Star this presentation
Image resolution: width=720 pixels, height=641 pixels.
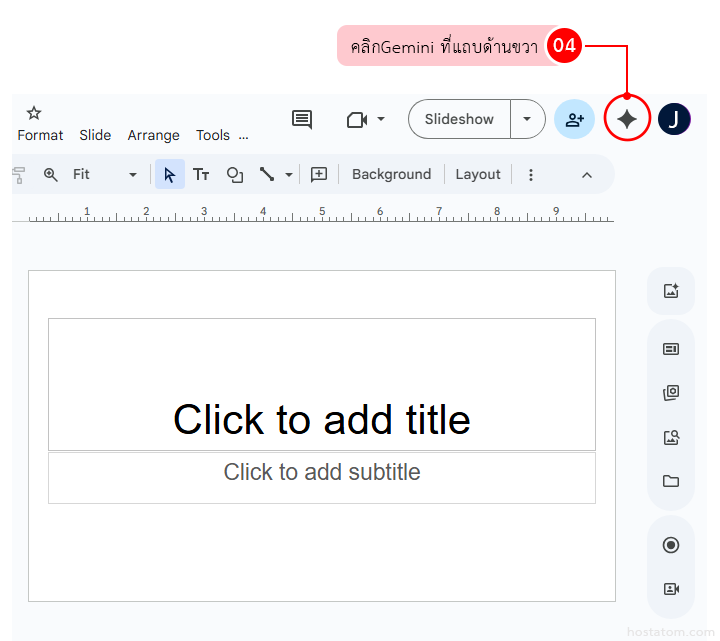coord(34,113)
